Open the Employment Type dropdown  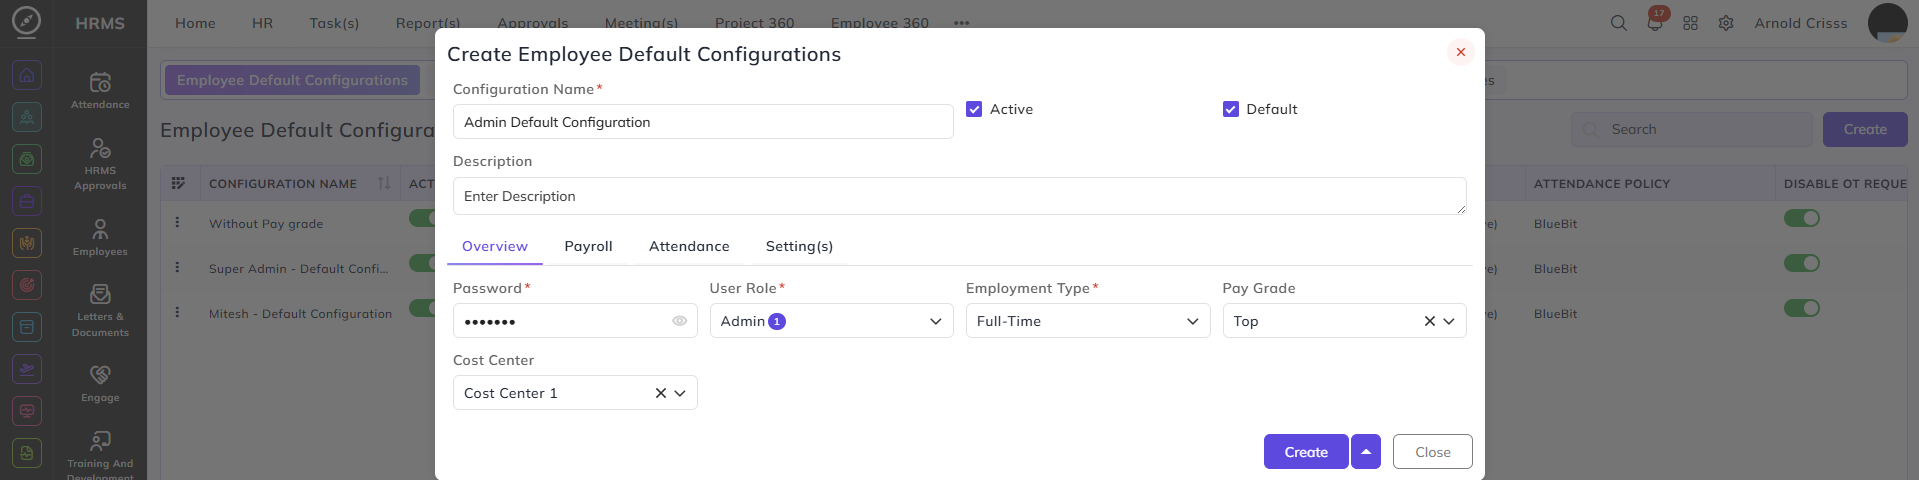coord(1088,321)
